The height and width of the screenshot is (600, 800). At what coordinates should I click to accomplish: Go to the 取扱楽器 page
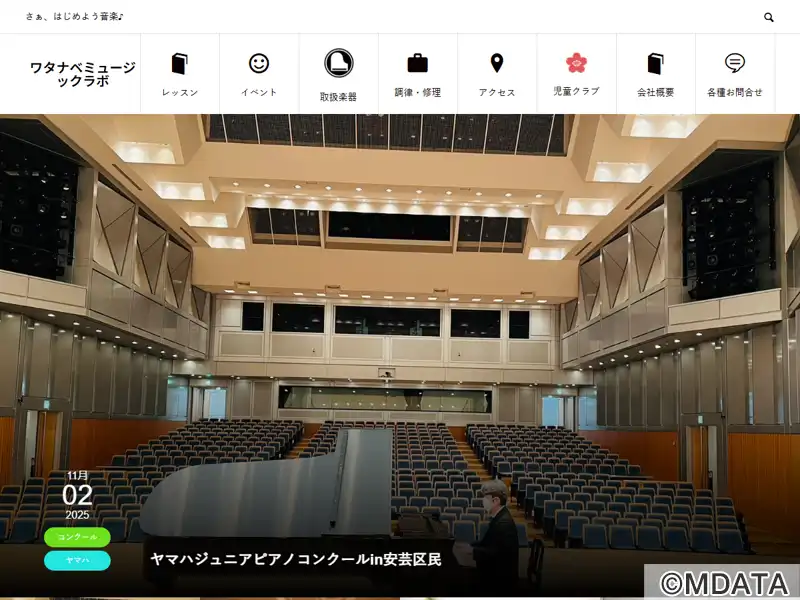338,97
